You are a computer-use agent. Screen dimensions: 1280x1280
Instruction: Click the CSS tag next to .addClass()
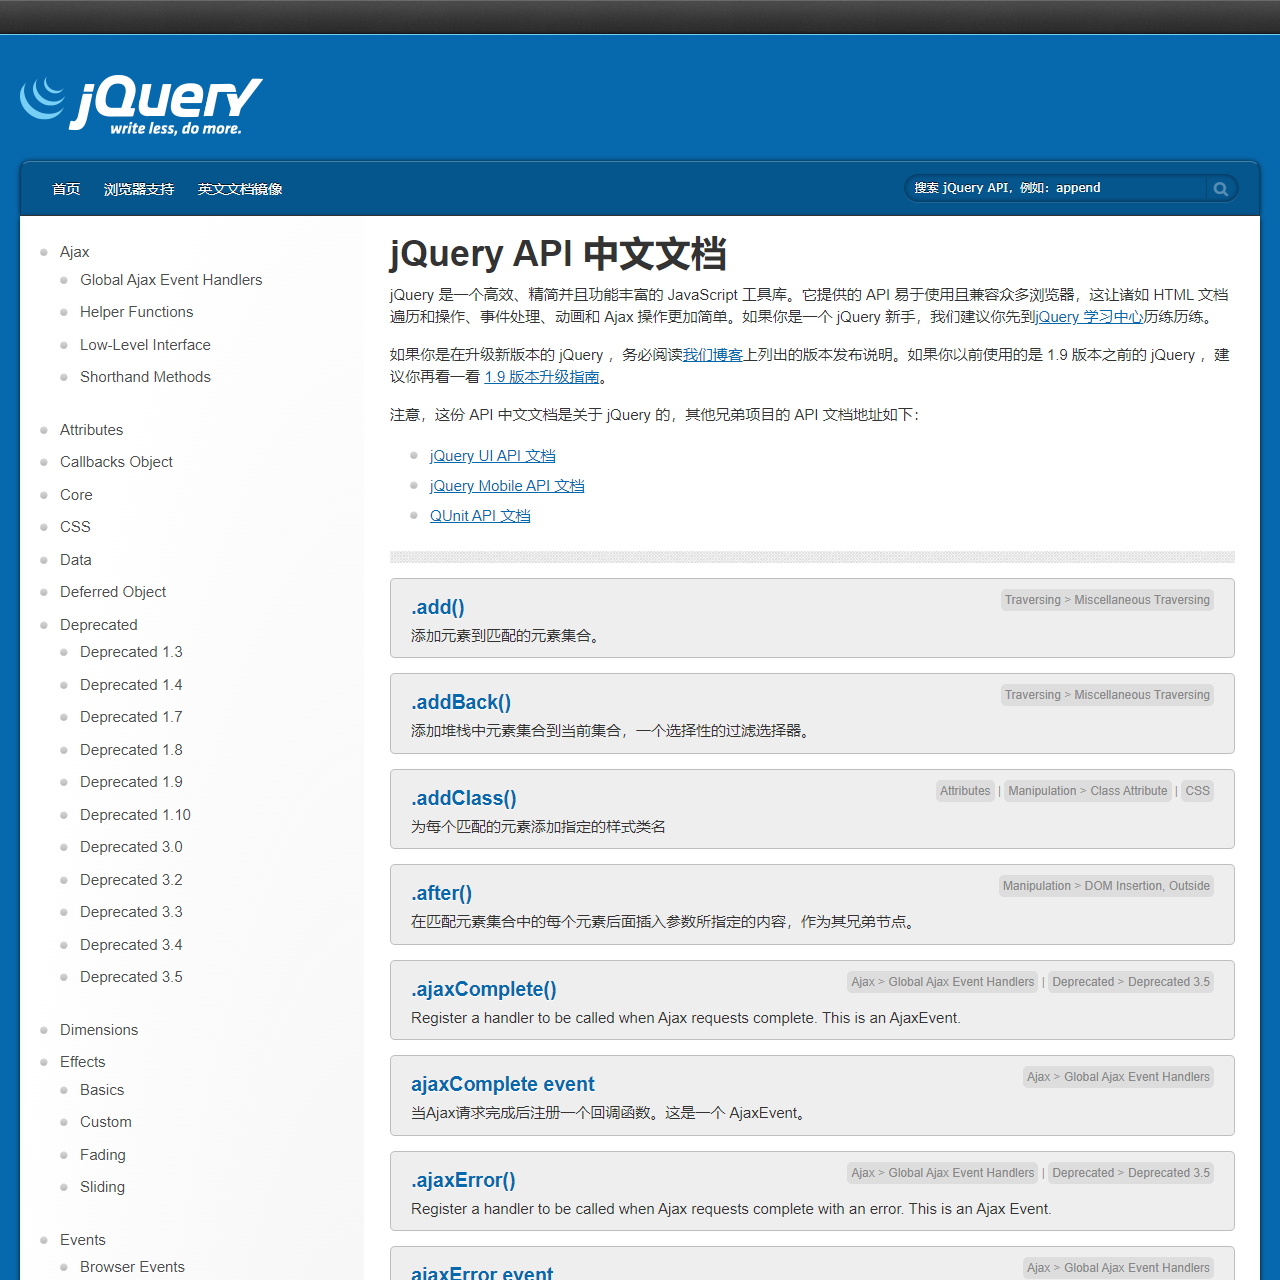coord(1196,791)
